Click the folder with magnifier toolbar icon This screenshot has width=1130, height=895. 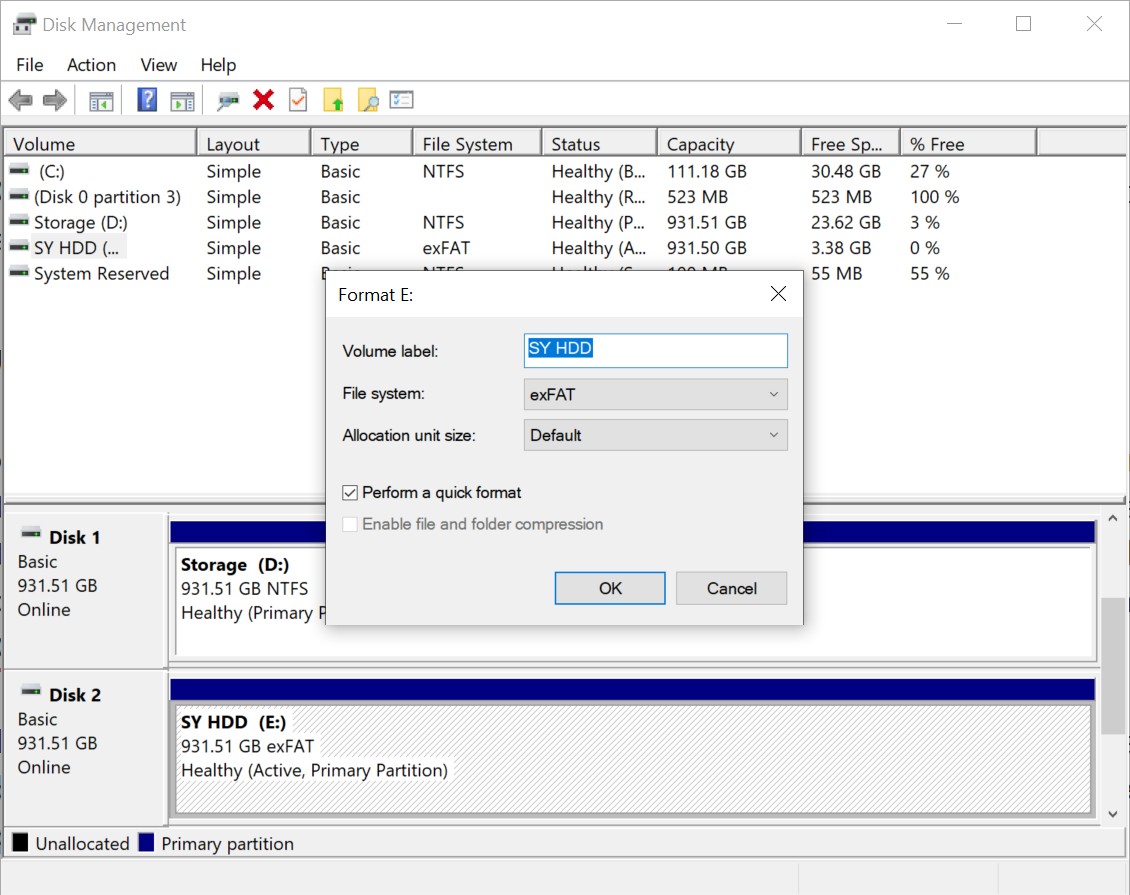(367, 100)
